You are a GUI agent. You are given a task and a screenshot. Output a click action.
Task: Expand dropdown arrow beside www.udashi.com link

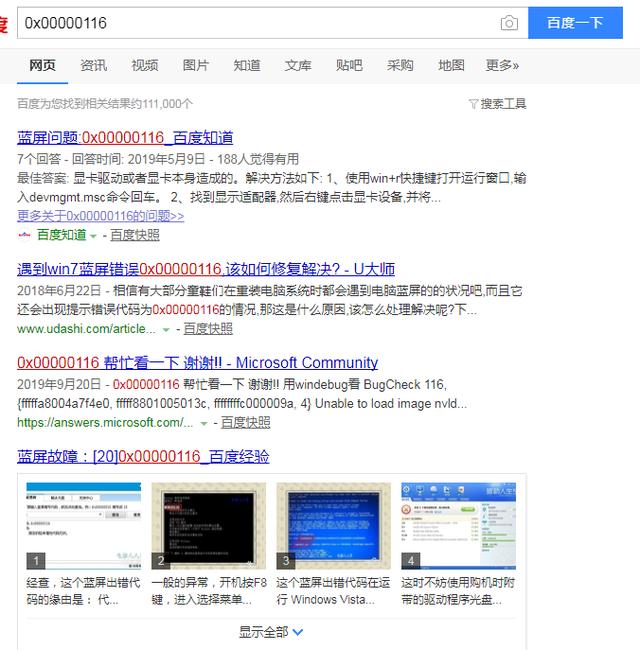166,329
